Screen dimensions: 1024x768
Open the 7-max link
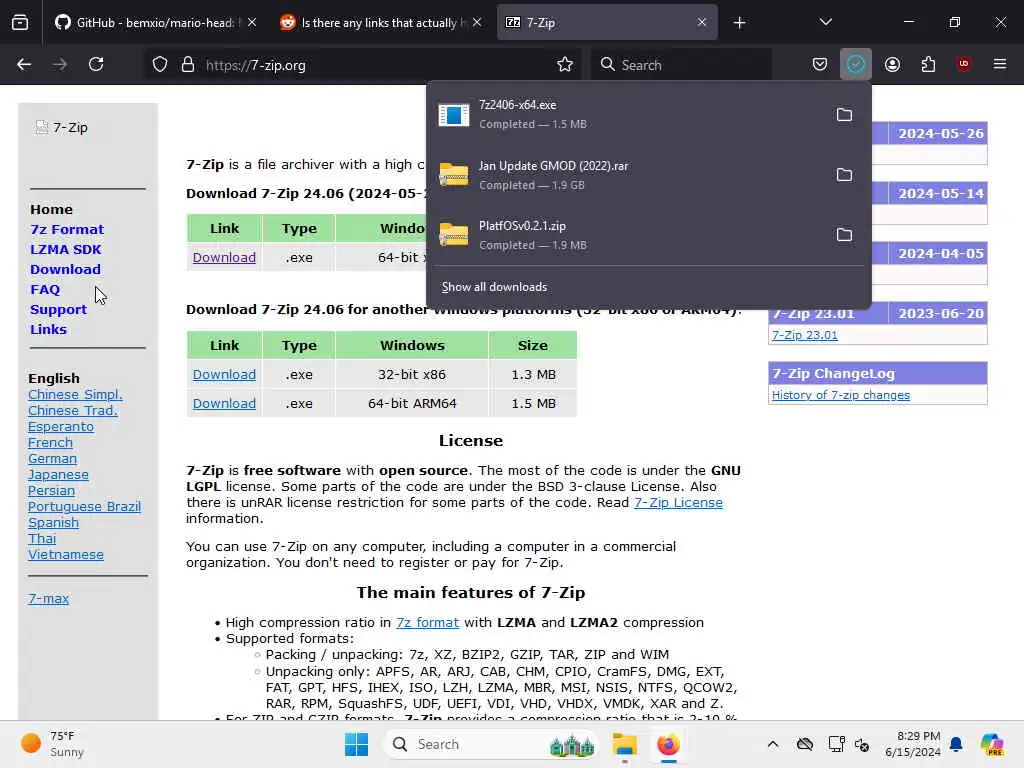48,598
